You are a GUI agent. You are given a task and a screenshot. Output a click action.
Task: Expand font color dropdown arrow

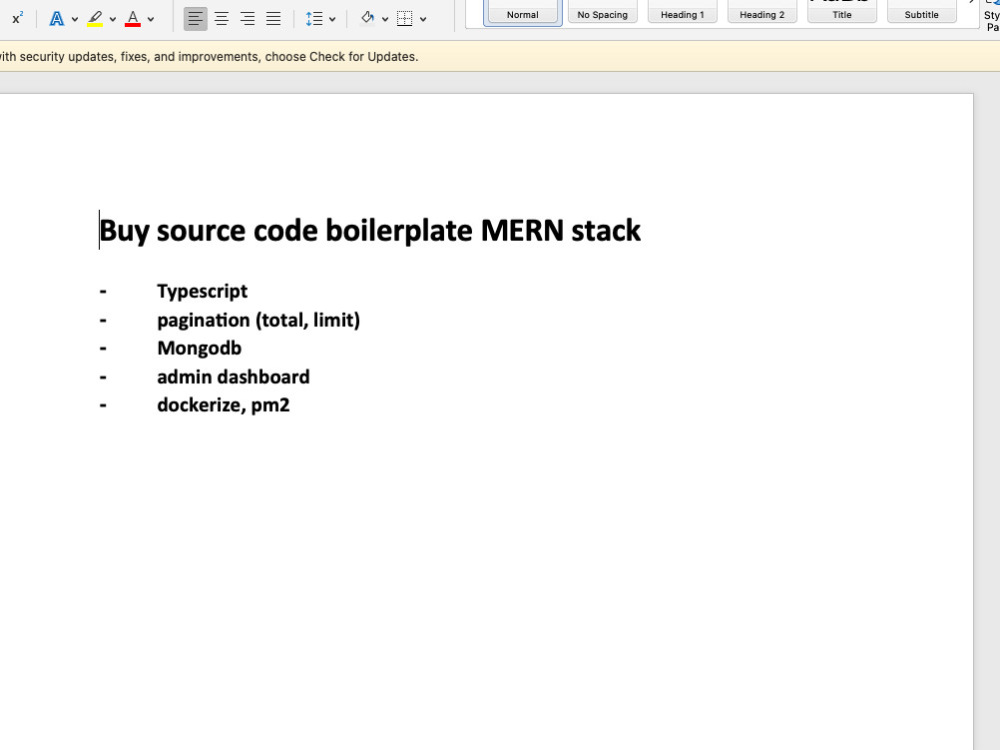point(151,19)
